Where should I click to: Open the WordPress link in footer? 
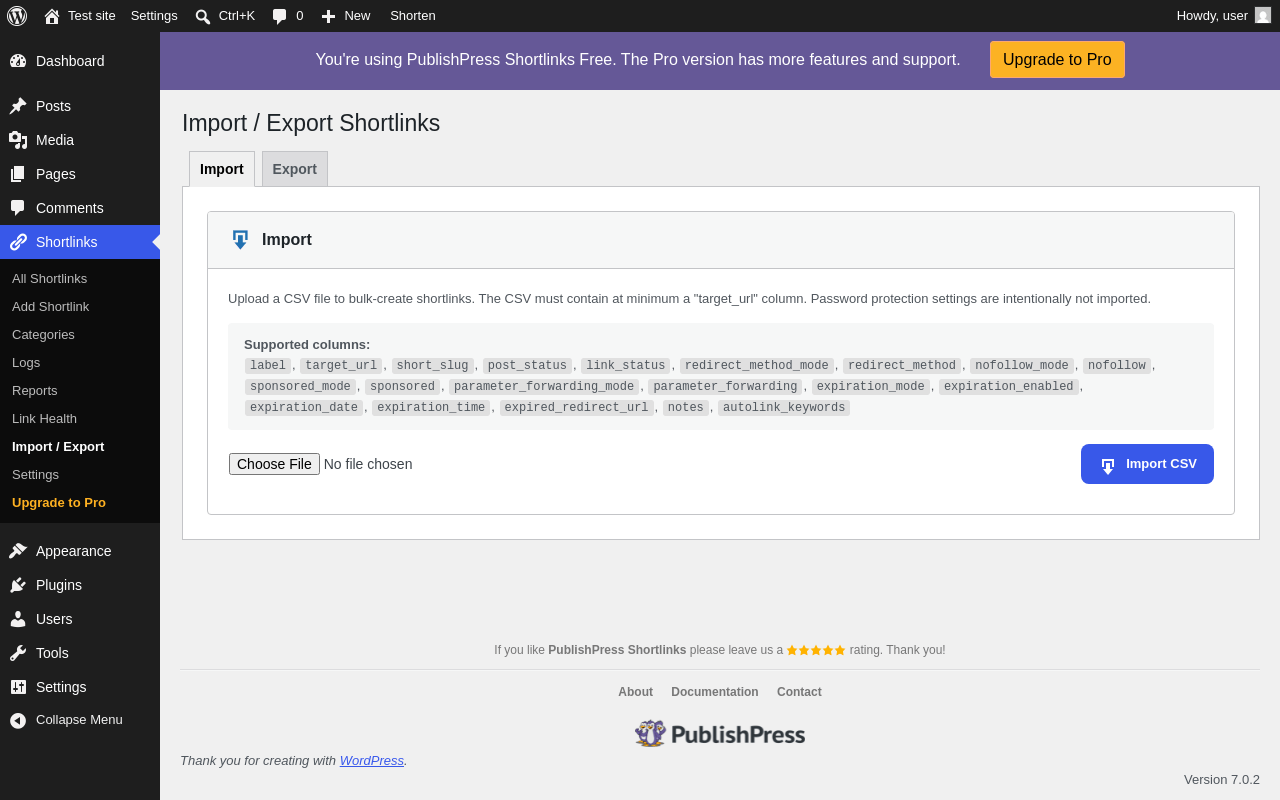click(x=372, y=760)
